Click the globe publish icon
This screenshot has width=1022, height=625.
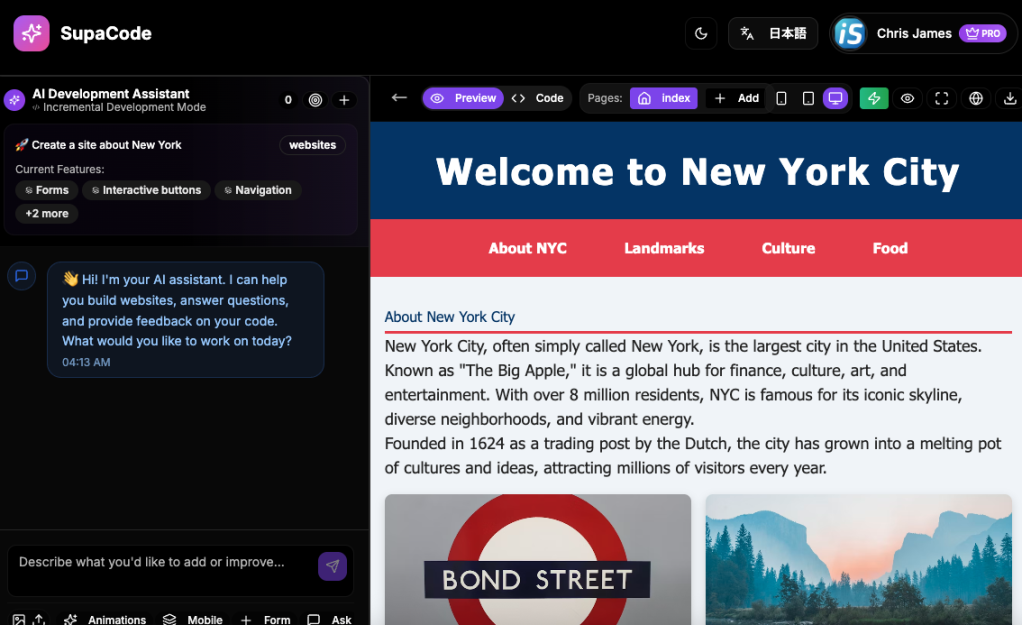click(x=976, y=98)
